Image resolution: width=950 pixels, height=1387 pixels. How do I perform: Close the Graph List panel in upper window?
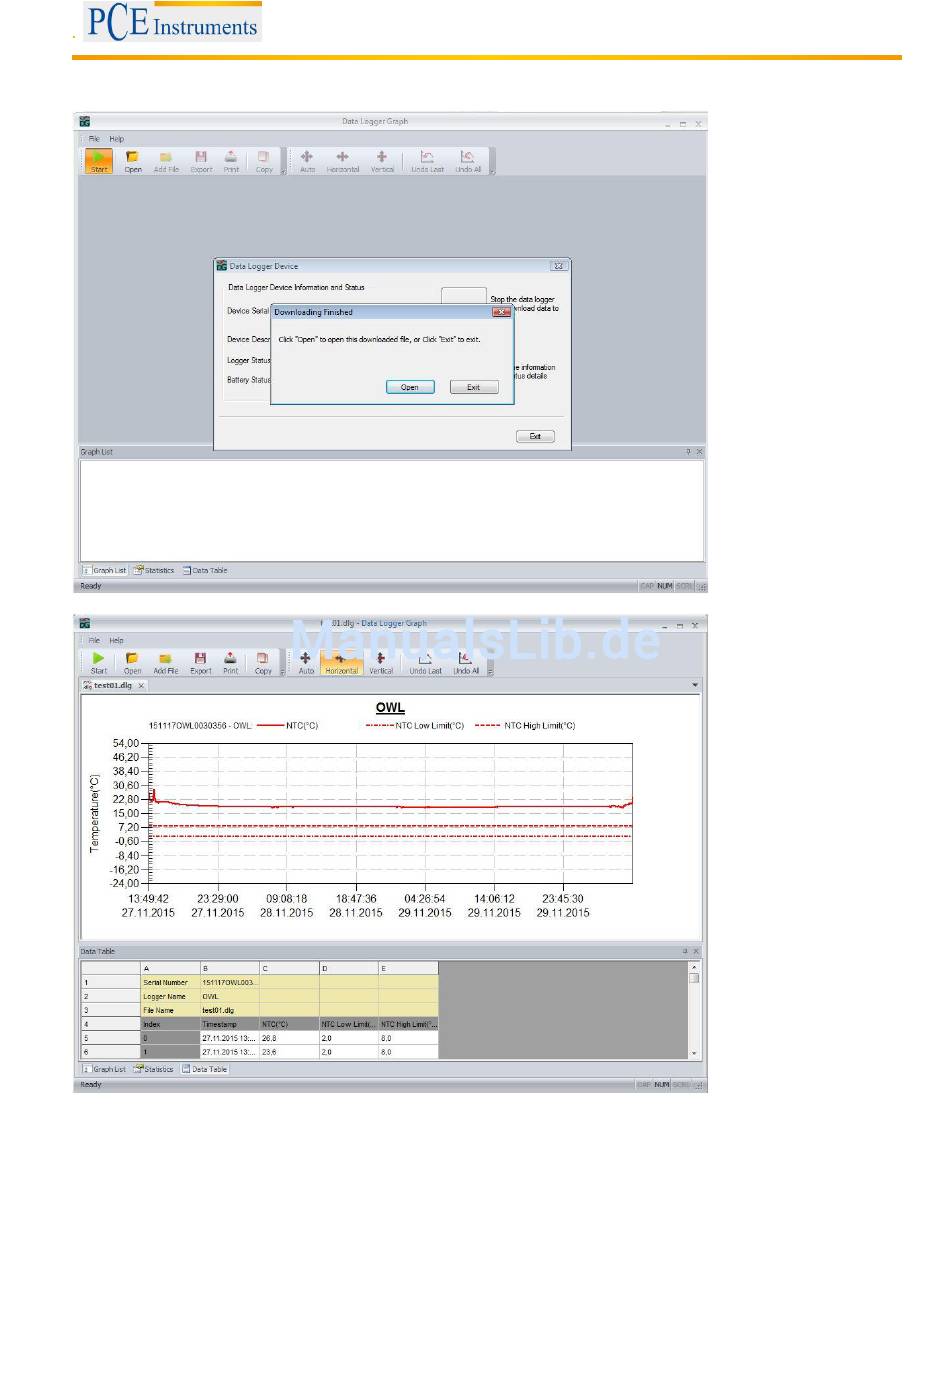(699, 452)
